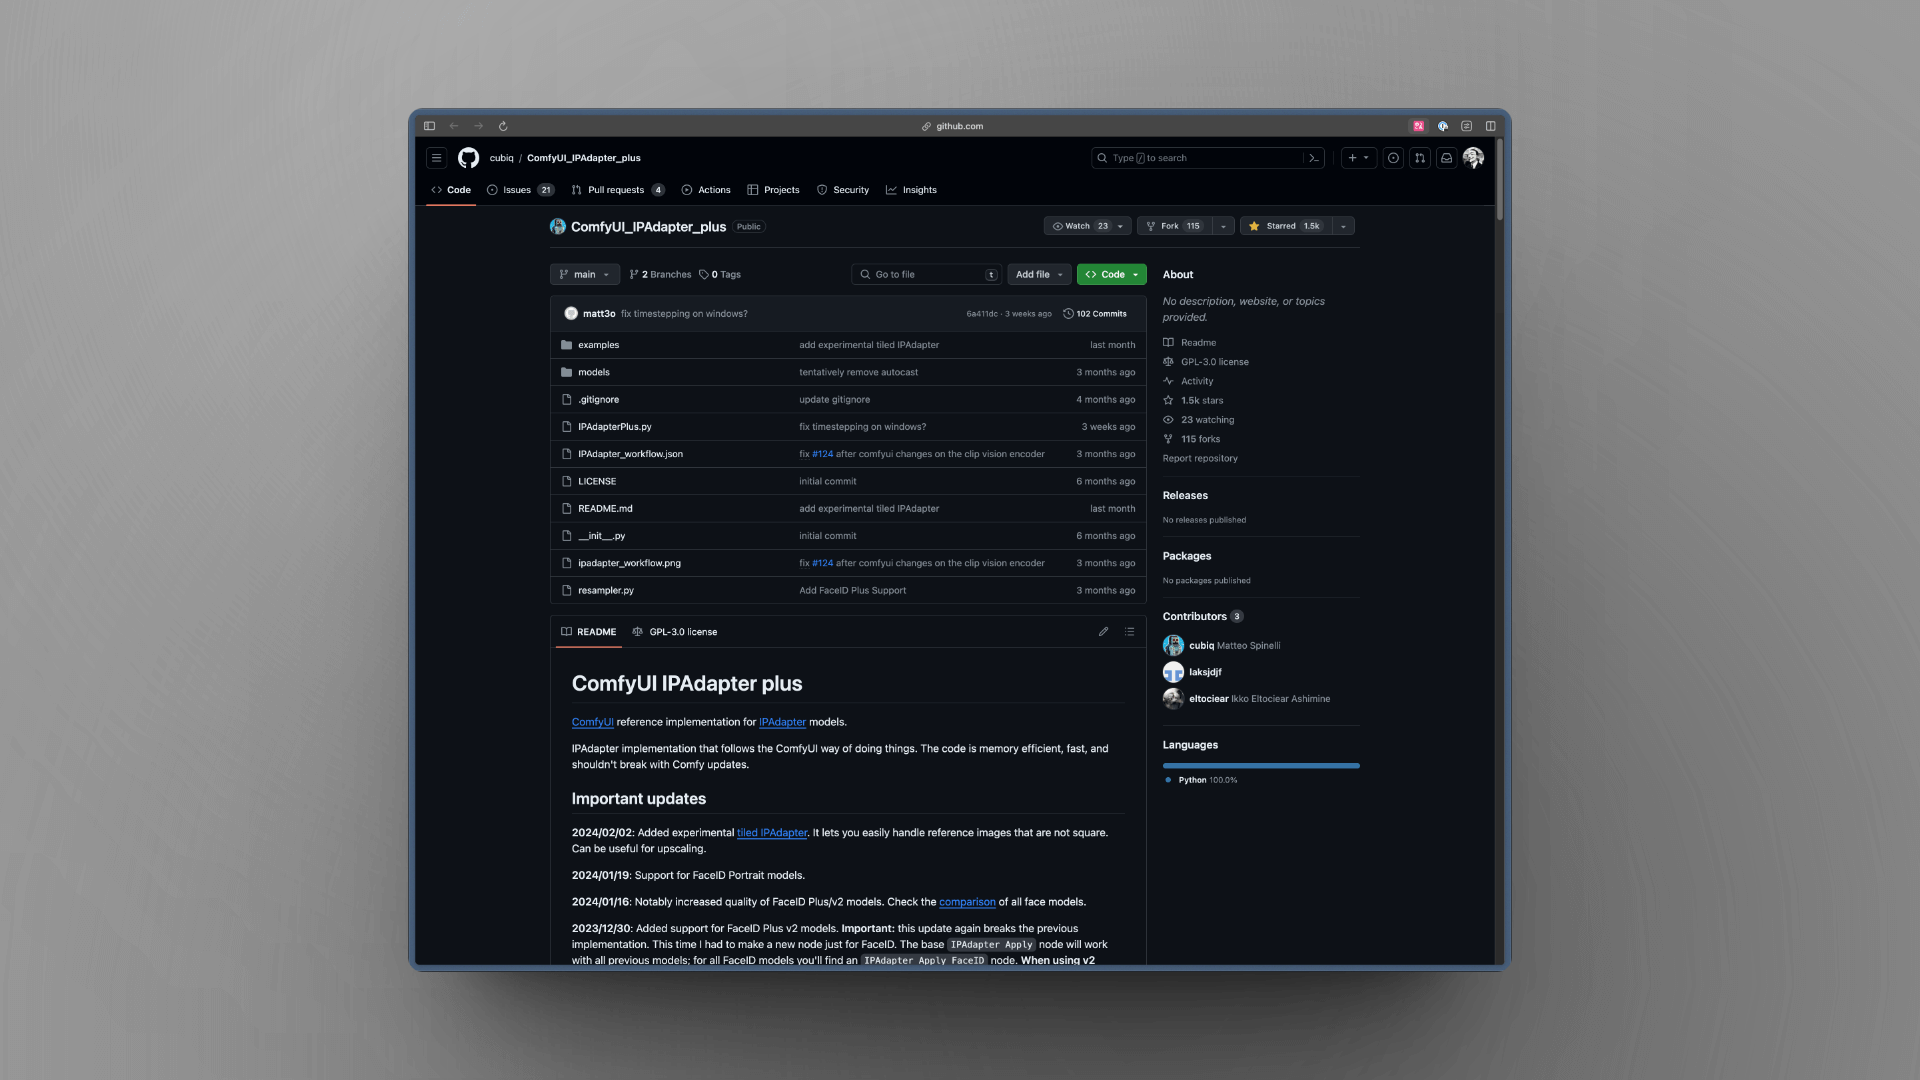The height and width of the screenshot is (1080, 1920).
Task: Click the page vertical scrollbar
Action: pyautogui.click(x=1499, y=180)
